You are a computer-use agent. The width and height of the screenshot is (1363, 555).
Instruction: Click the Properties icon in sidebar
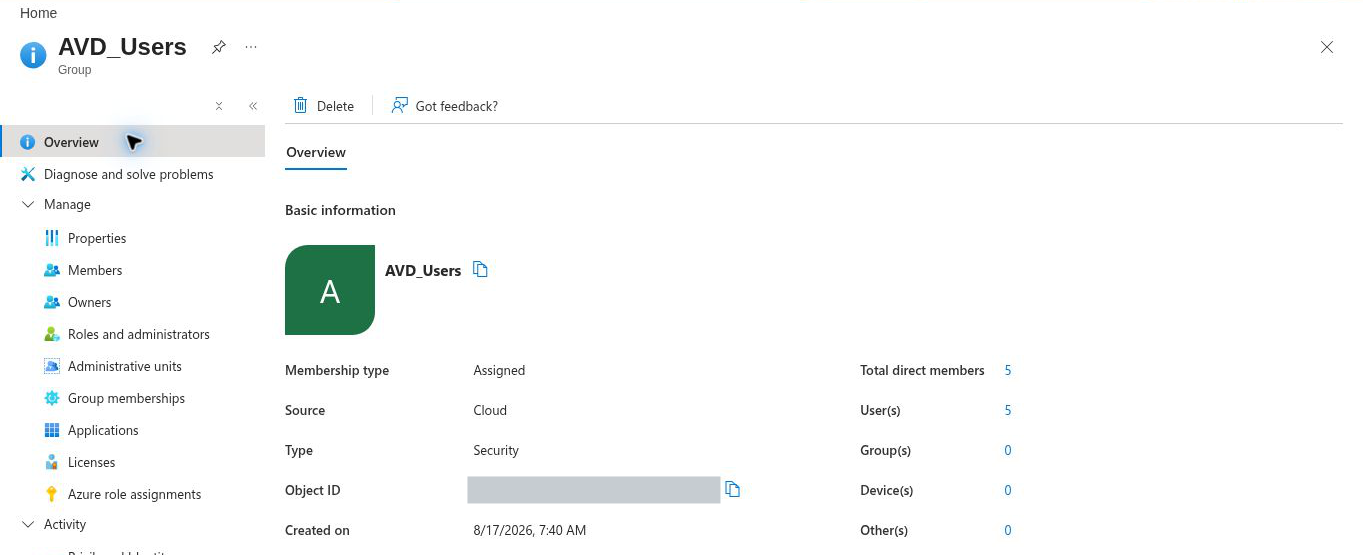point(52,238)
